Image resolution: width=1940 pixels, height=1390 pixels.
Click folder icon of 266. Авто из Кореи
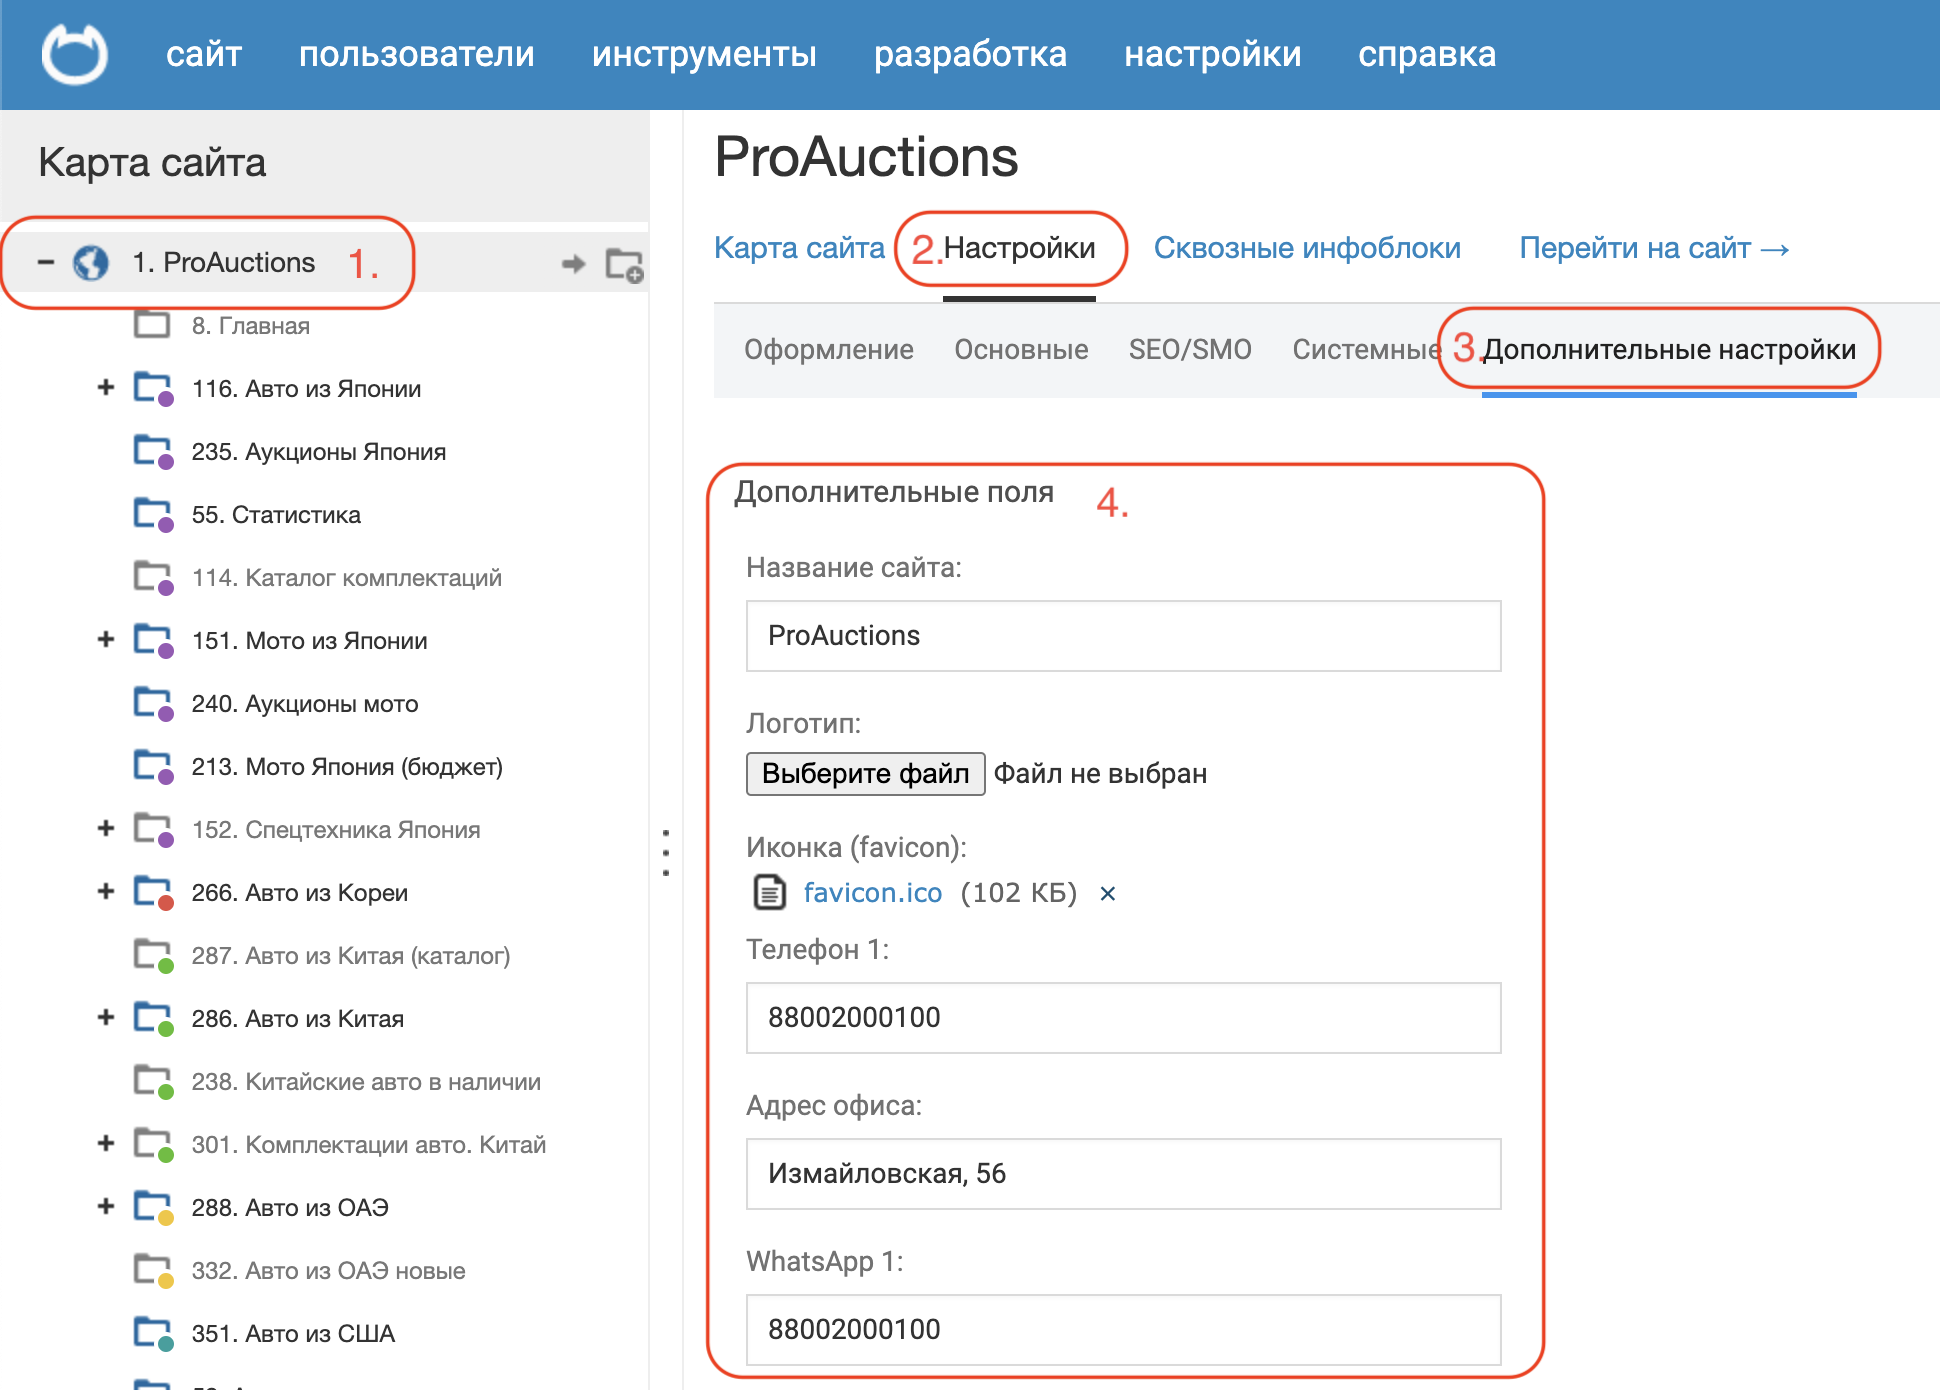point(153,892)
